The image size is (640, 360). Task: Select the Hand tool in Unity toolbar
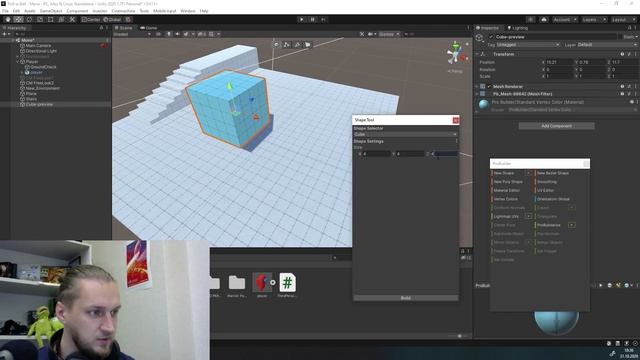pos(8,20)
